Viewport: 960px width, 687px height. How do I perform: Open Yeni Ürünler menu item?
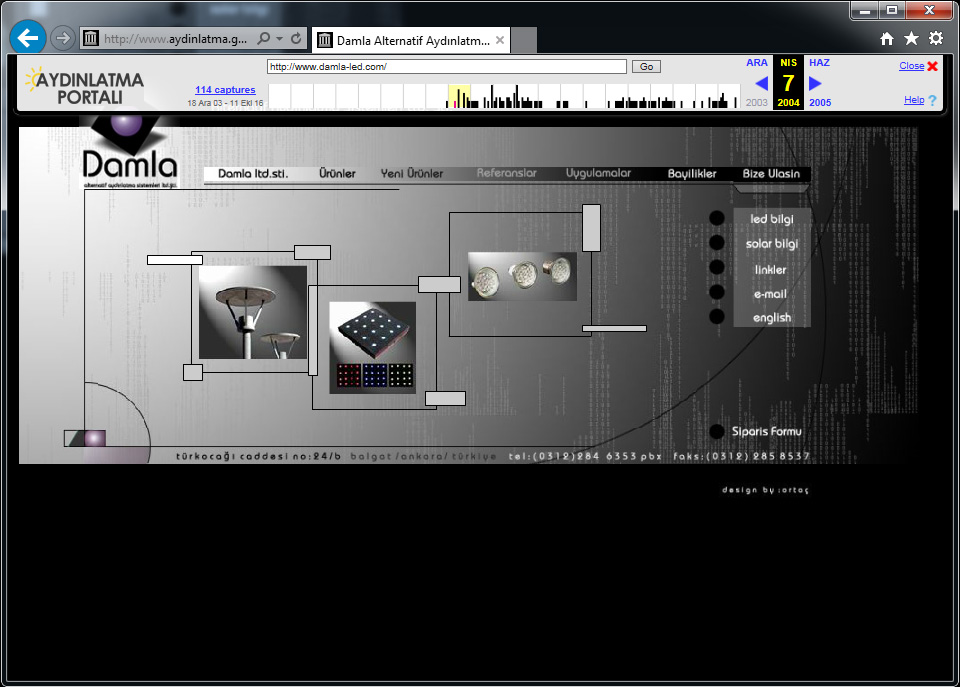coord(411,174)
